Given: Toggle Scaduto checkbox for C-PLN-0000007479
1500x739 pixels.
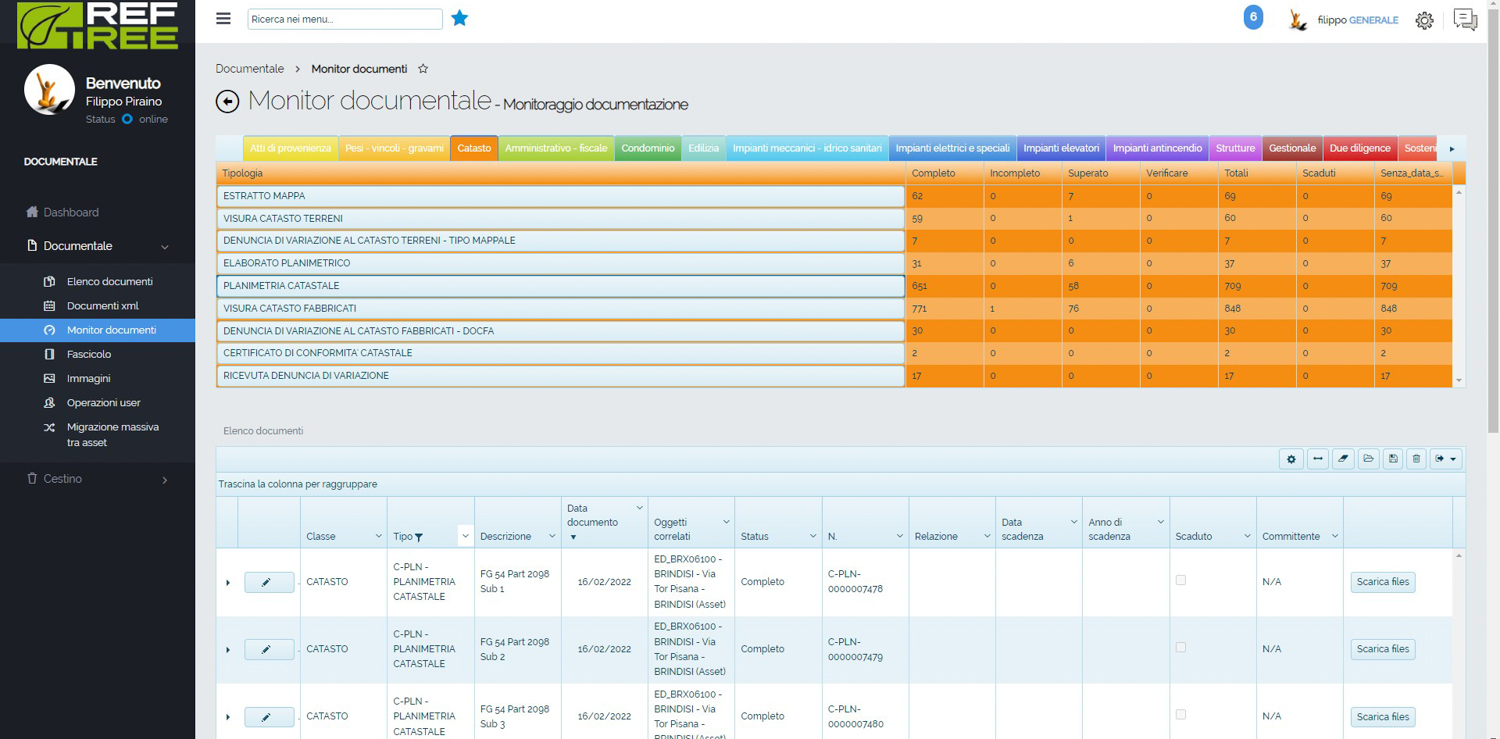Looking at the screenshot, I should 1181,648.
